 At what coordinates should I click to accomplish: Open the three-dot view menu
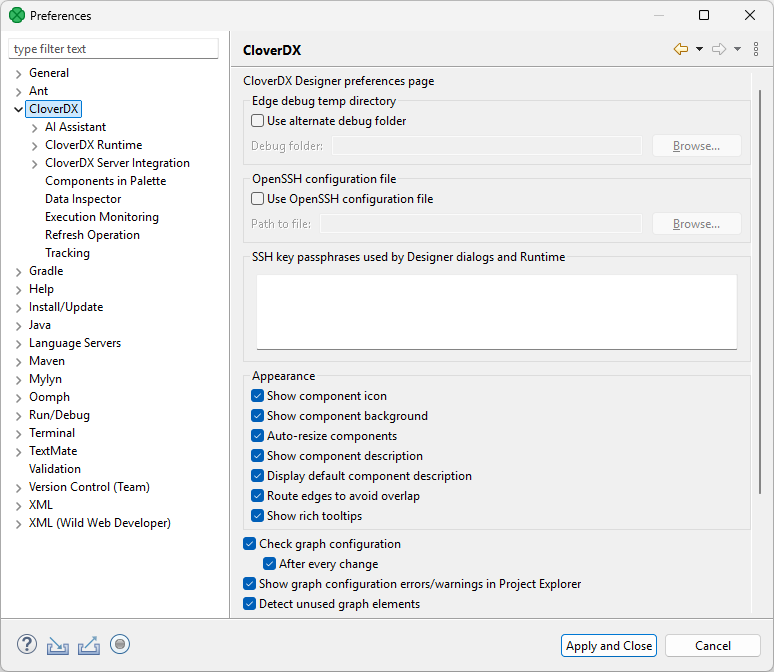756,49
